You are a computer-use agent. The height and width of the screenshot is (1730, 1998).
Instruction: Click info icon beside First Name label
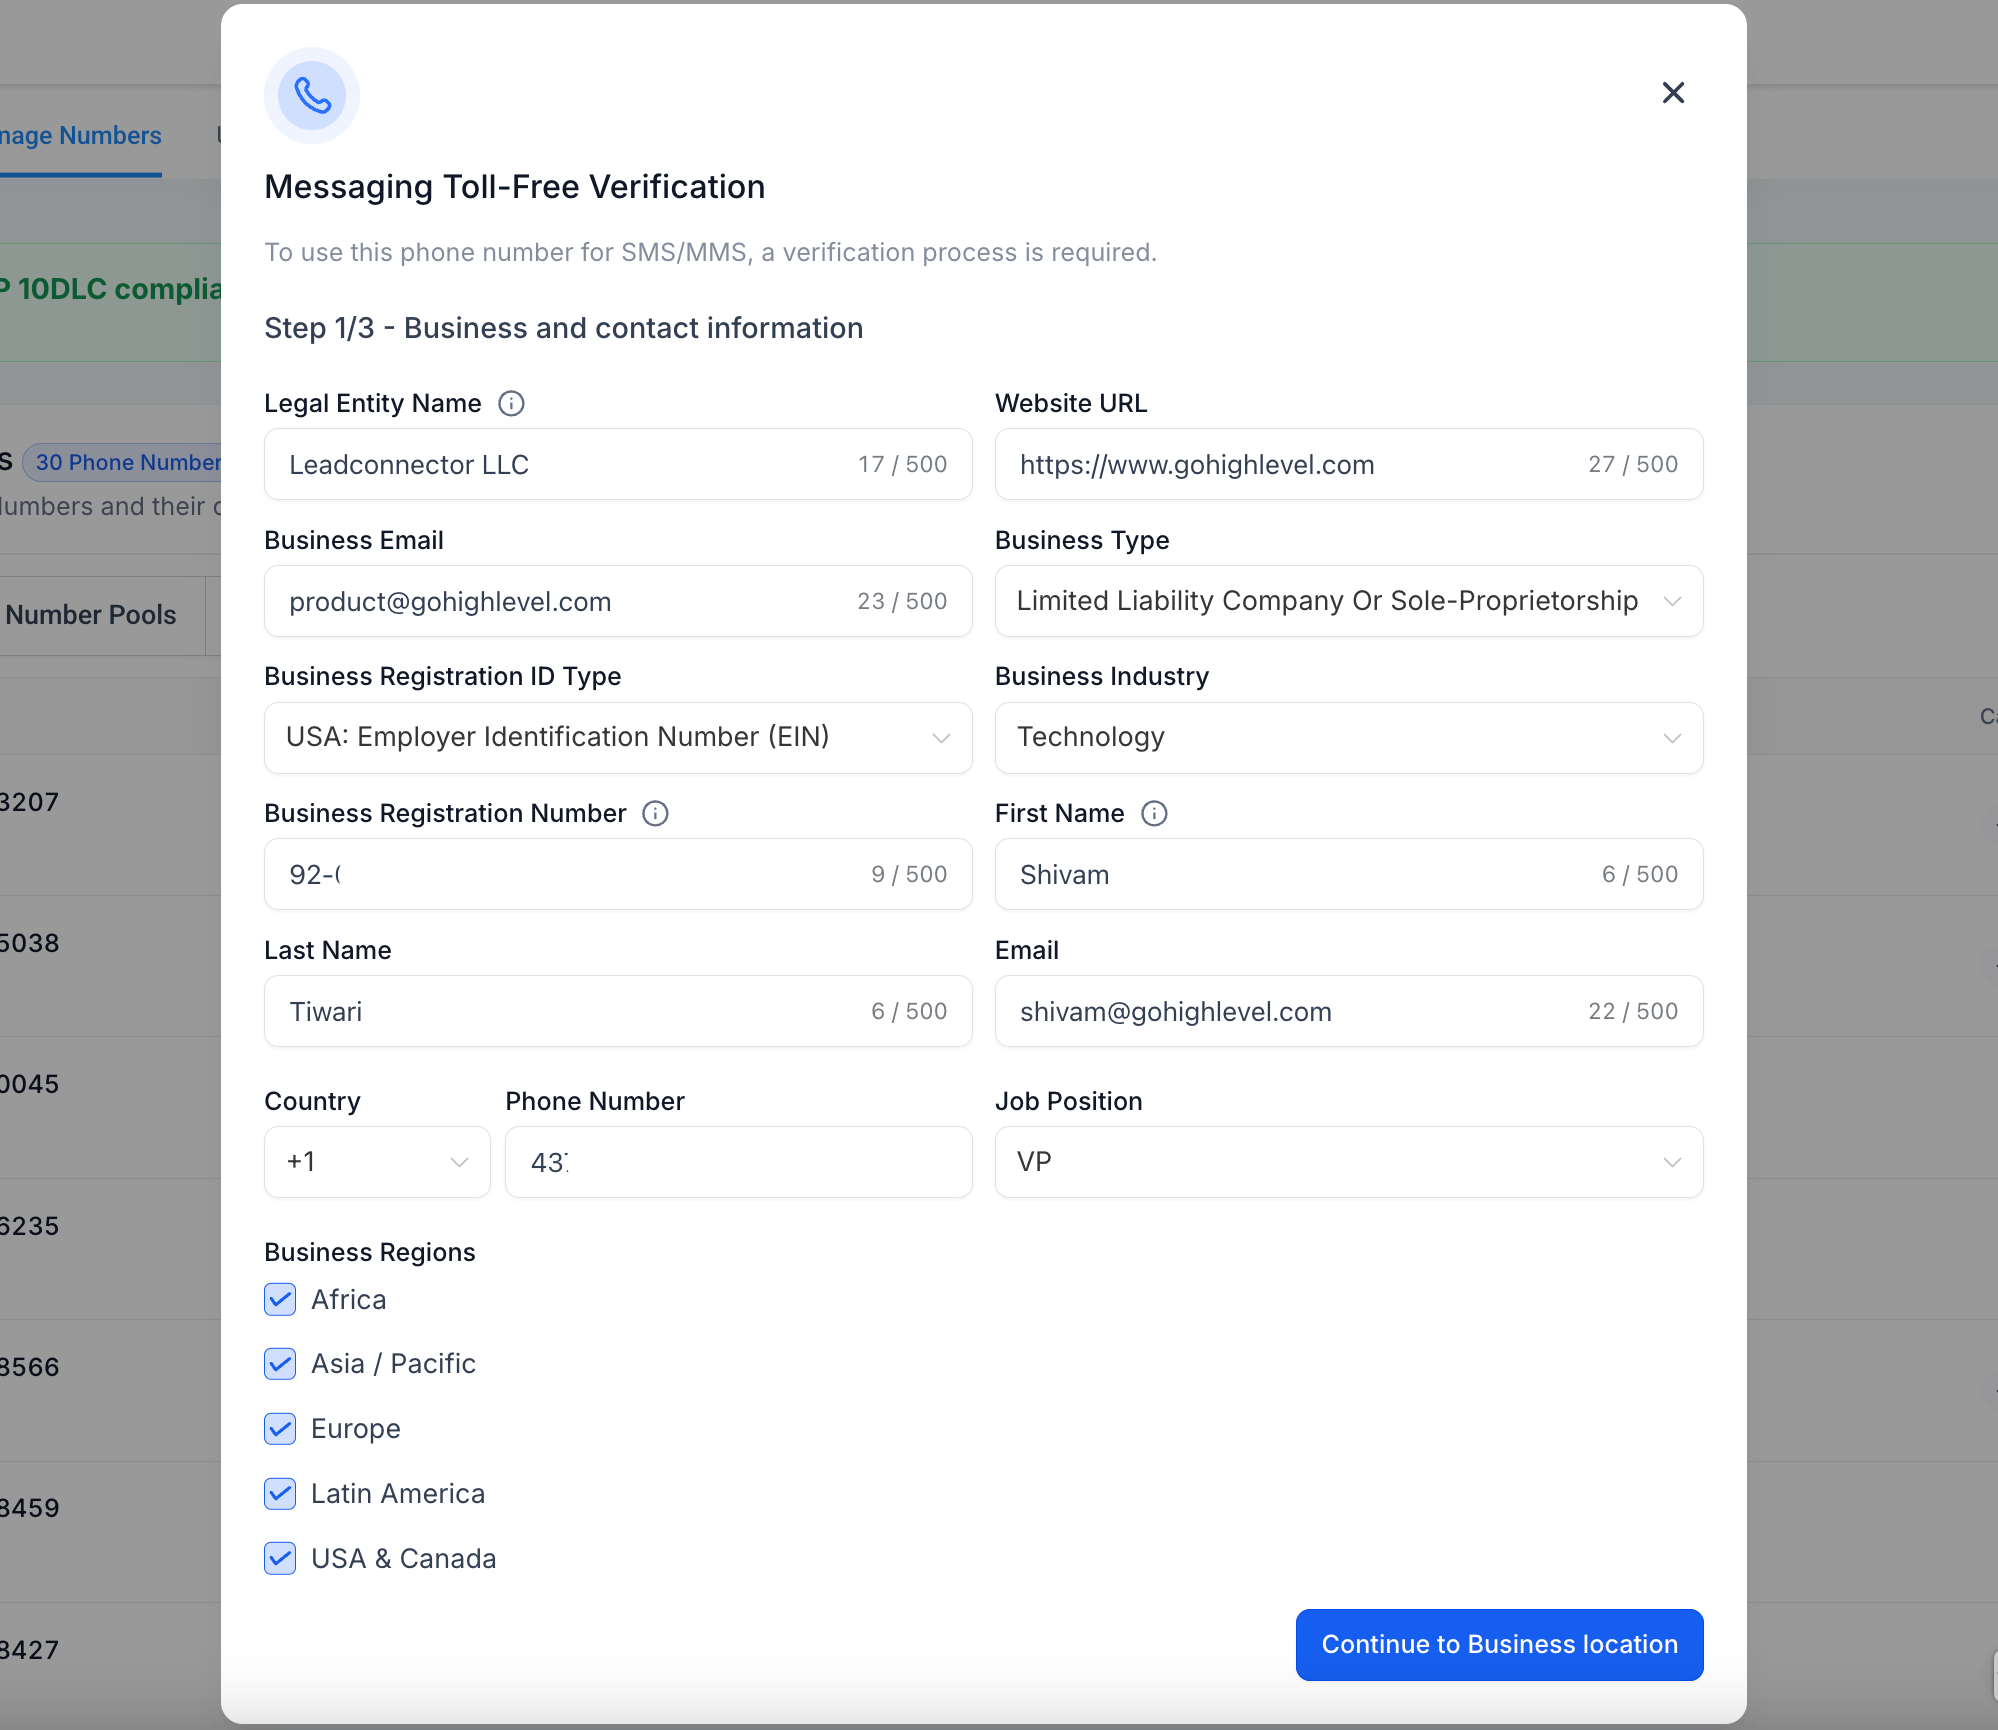pyautogui.click(x=1154, y=813)
